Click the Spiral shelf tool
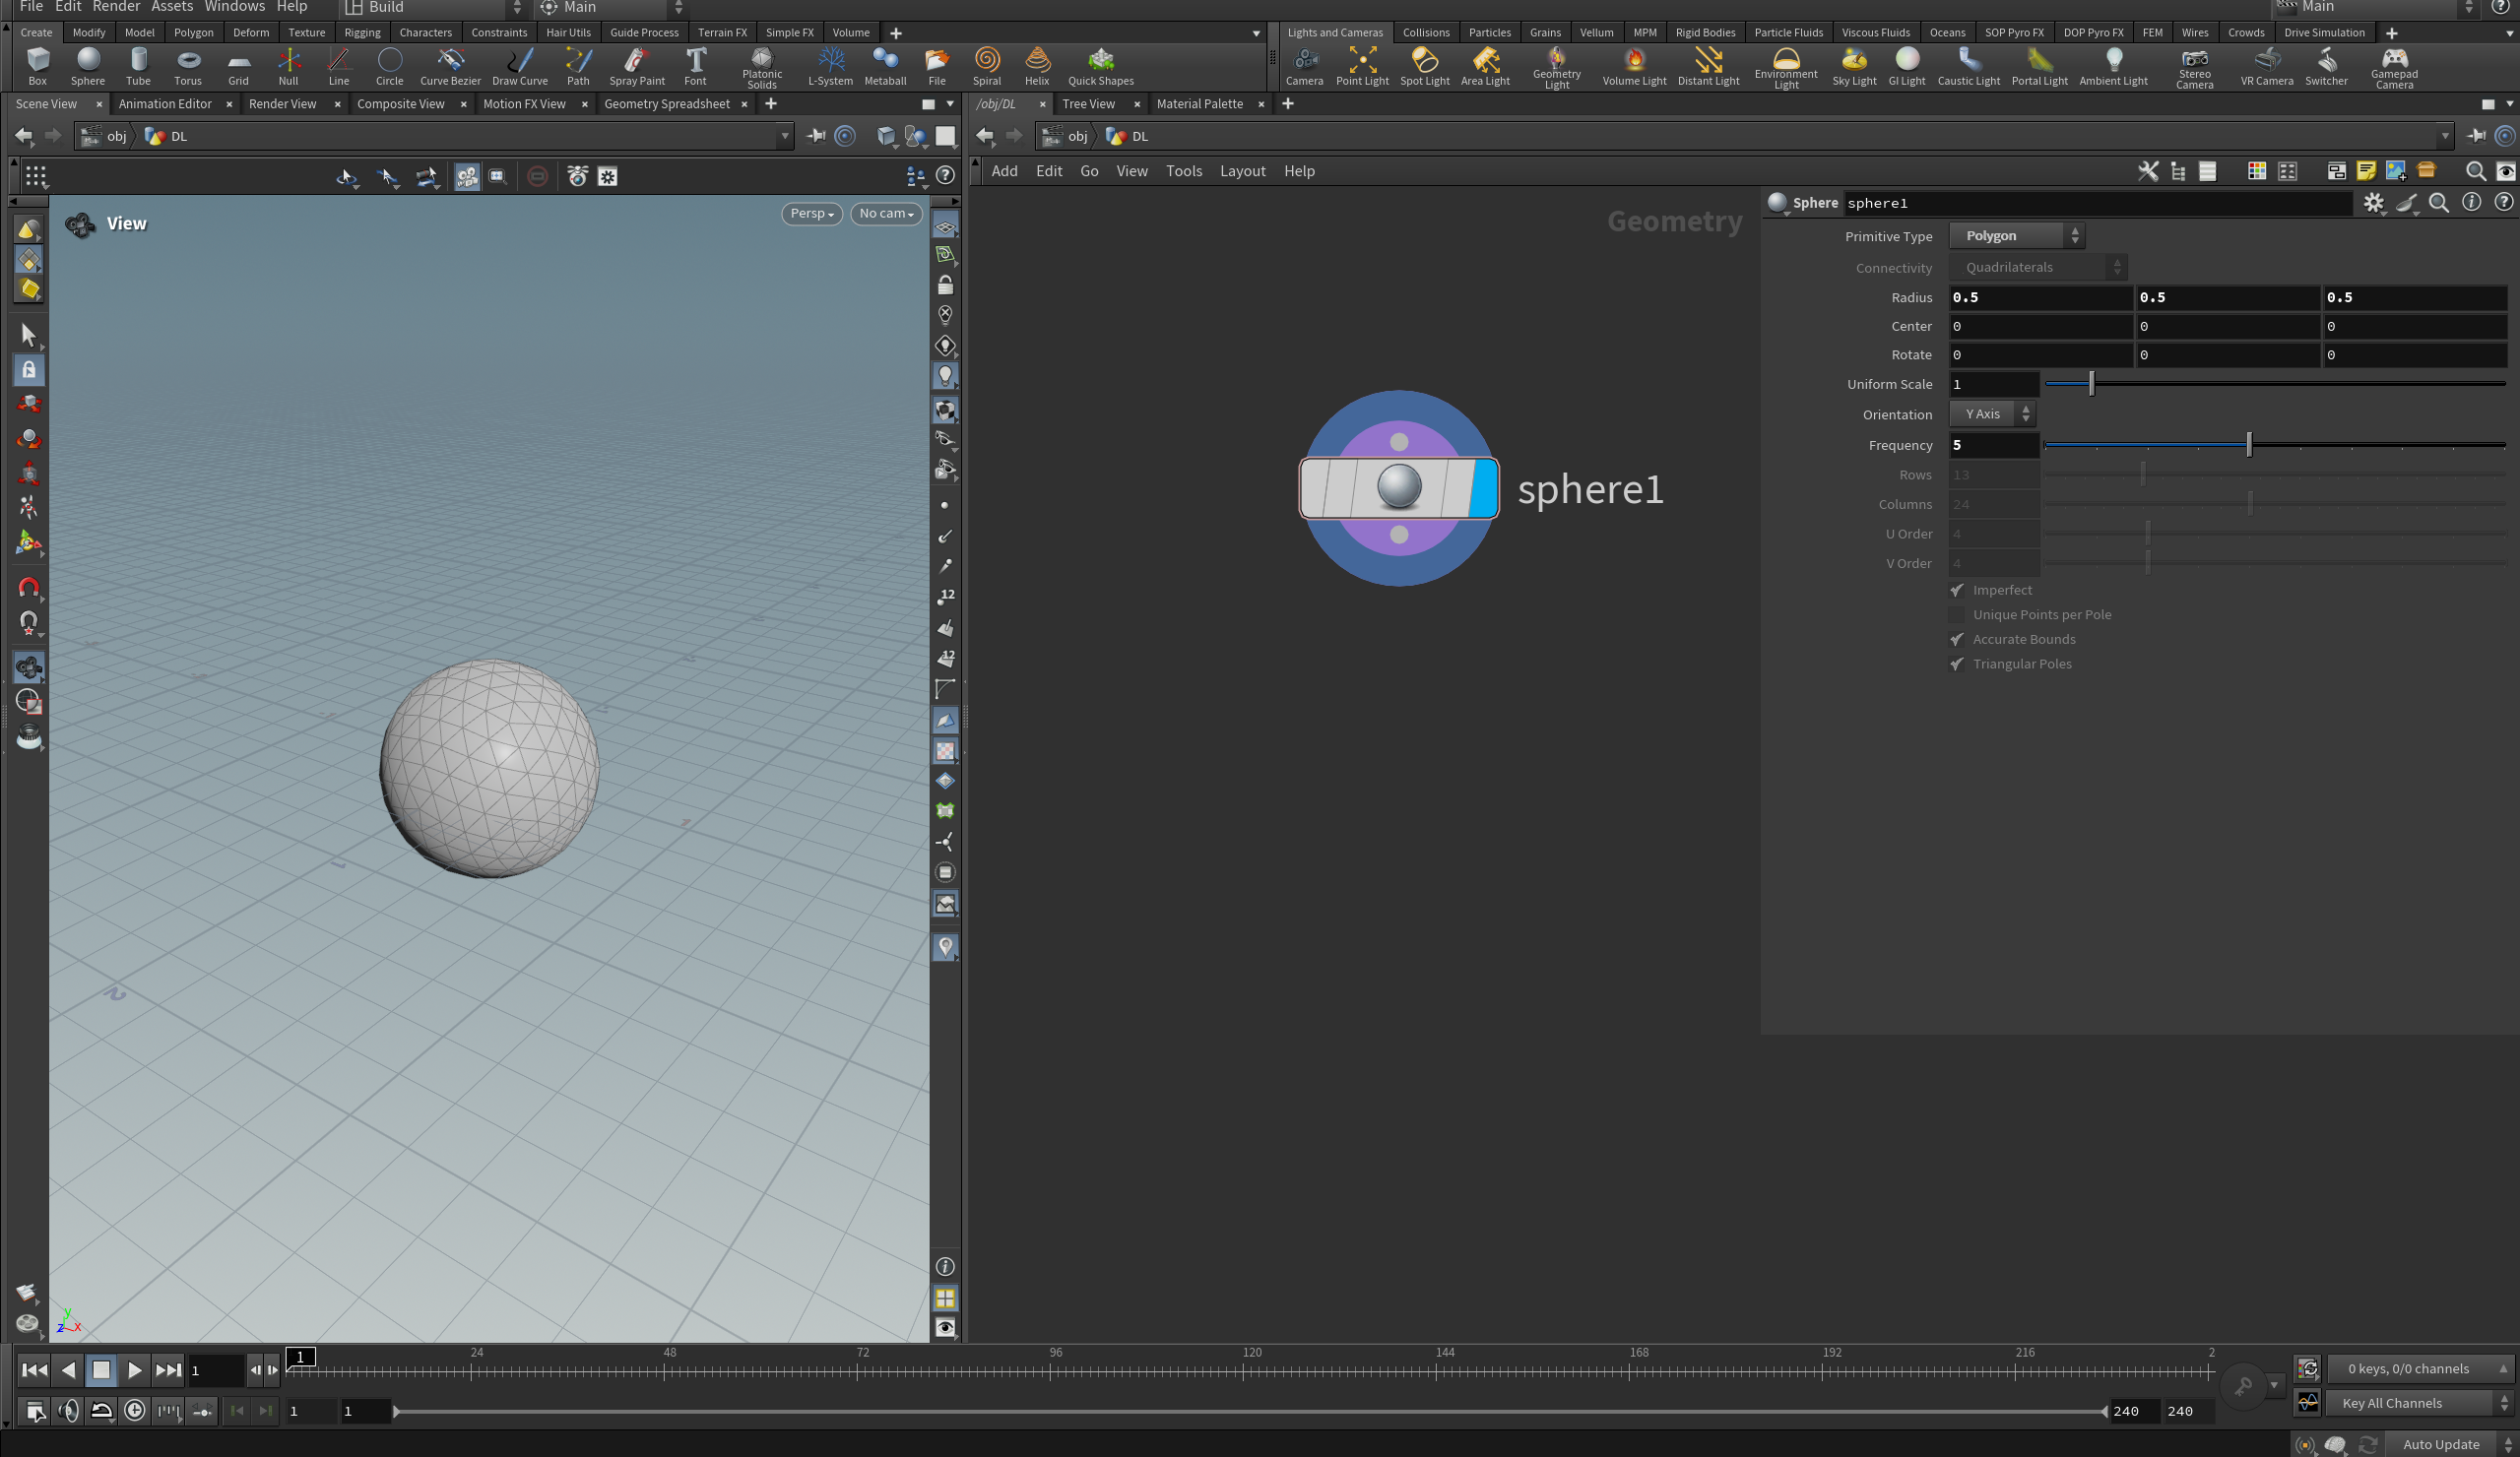Viewport: 2520px width, 1457px height. [x=986, y=66]
